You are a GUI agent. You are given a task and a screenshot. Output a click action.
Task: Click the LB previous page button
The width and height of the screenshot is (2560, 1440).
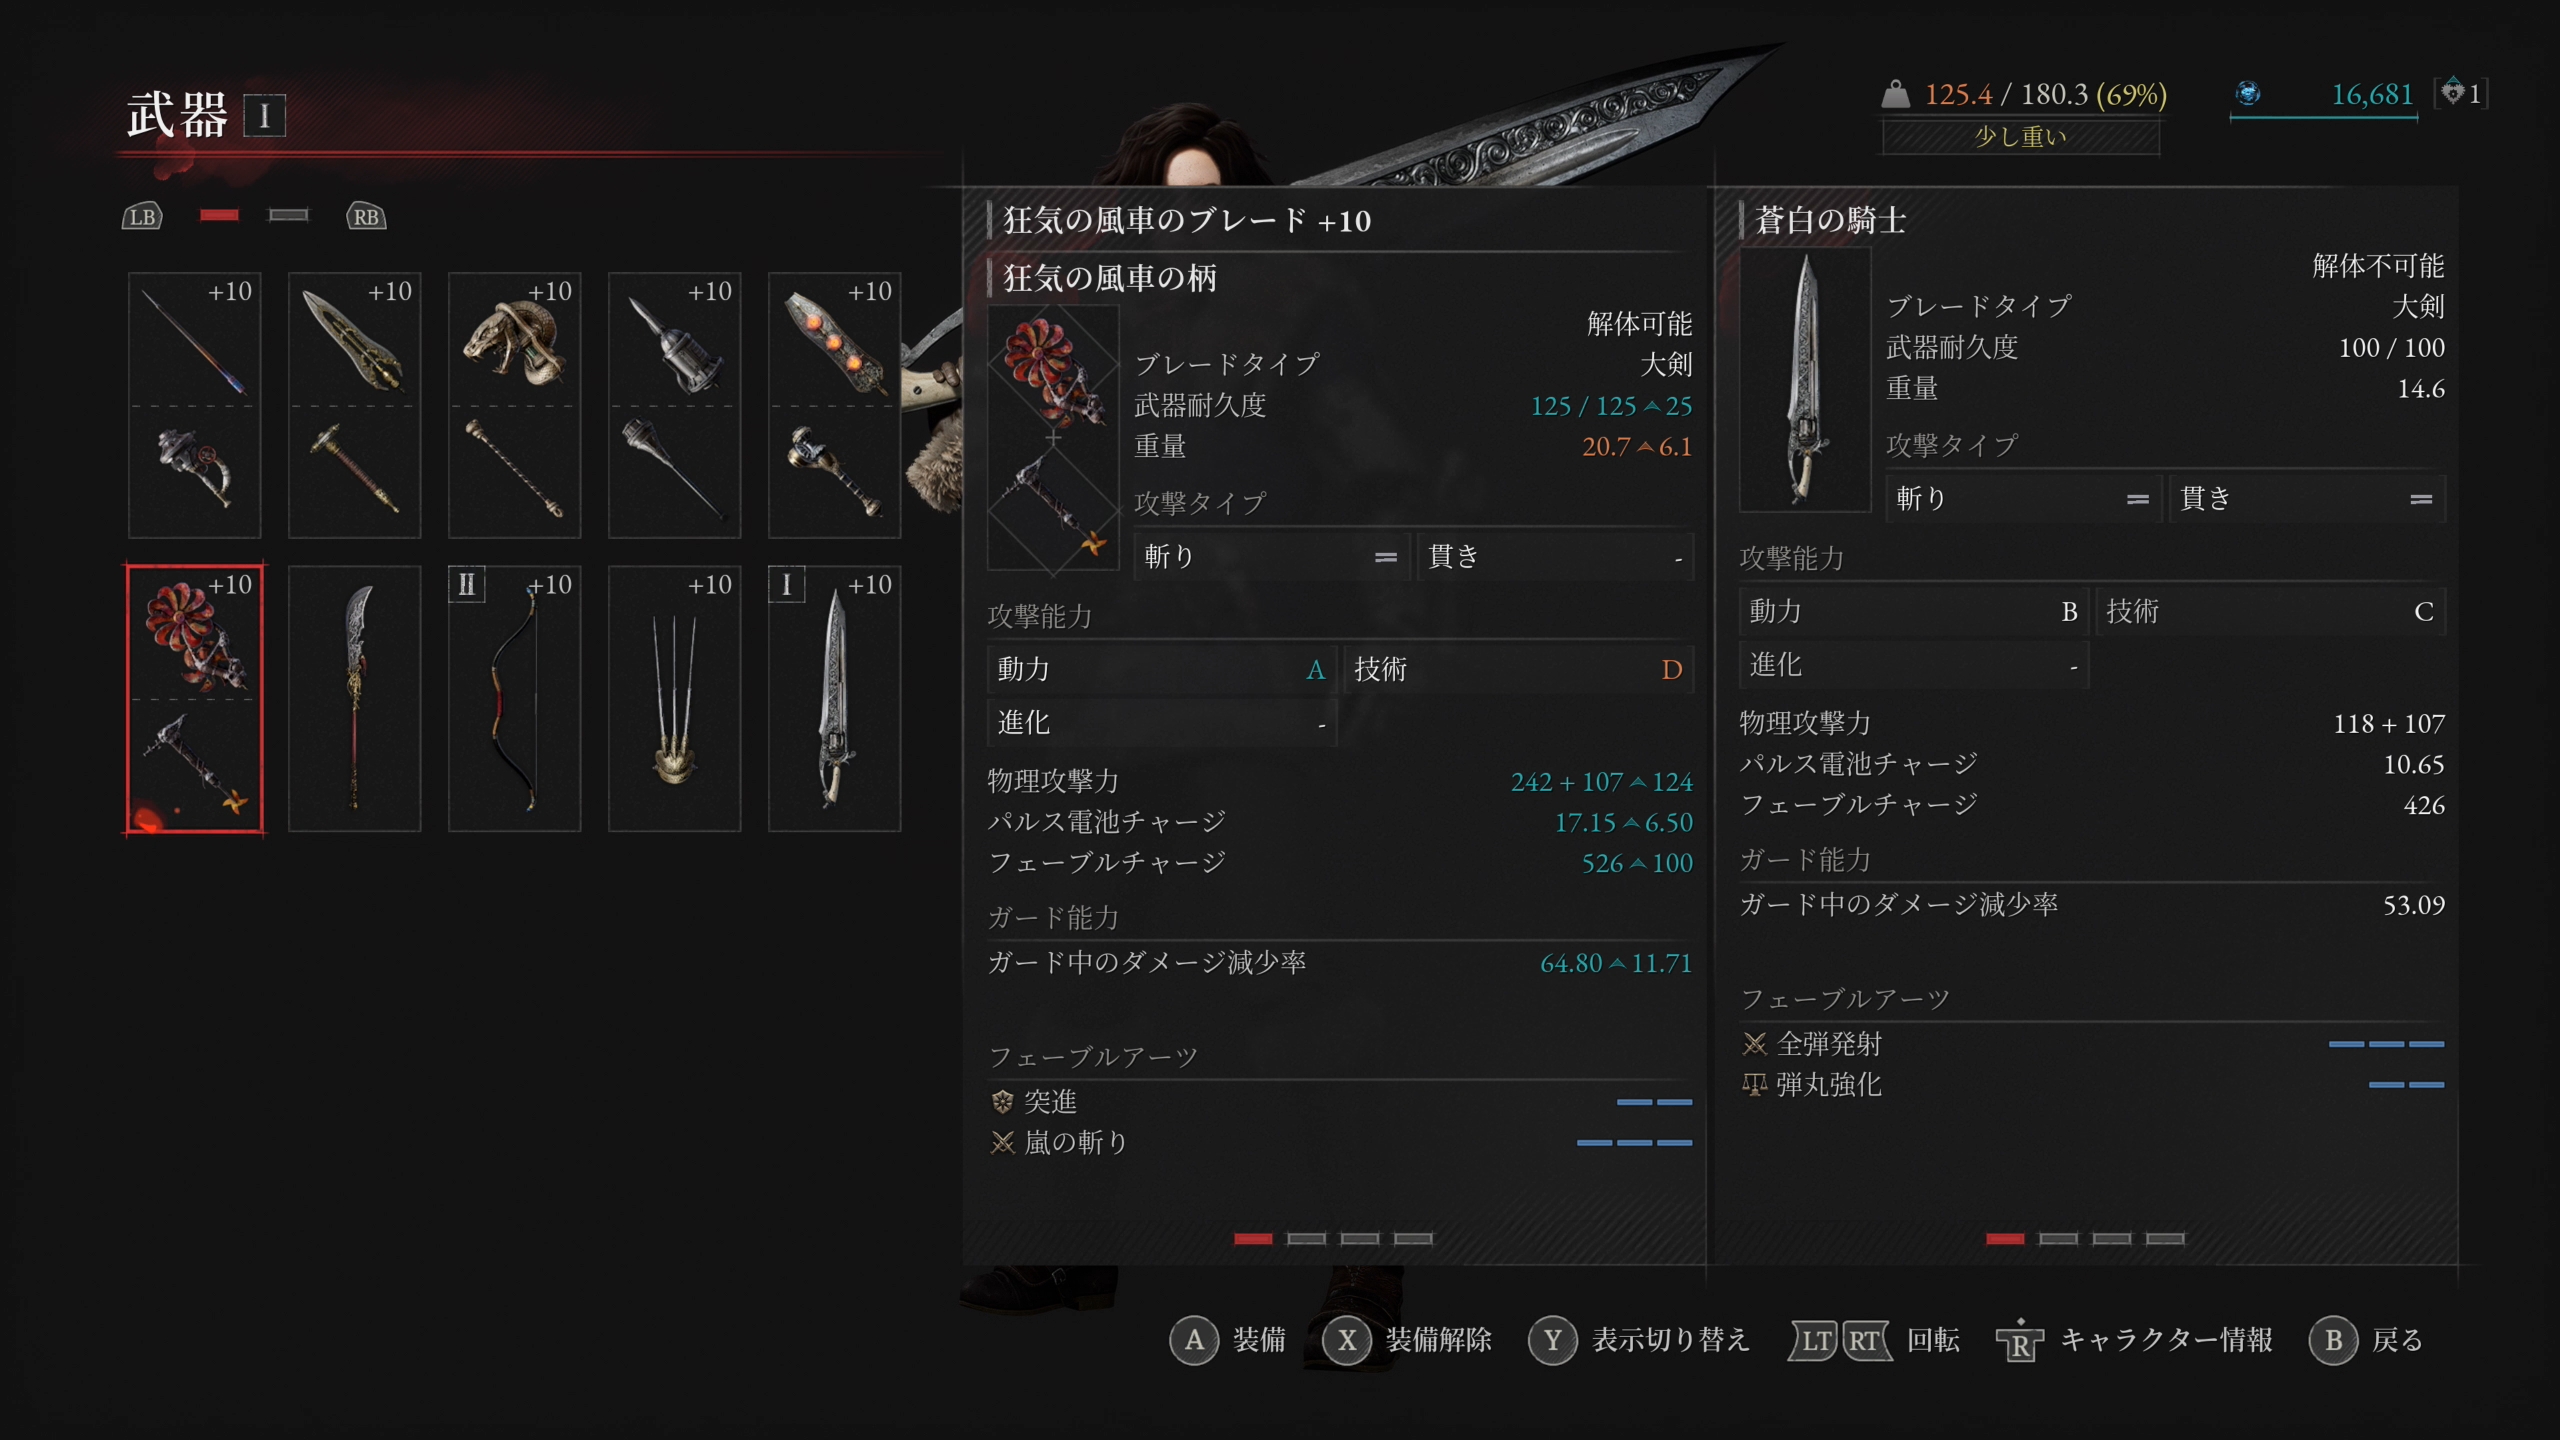click(x=142, y=216)
